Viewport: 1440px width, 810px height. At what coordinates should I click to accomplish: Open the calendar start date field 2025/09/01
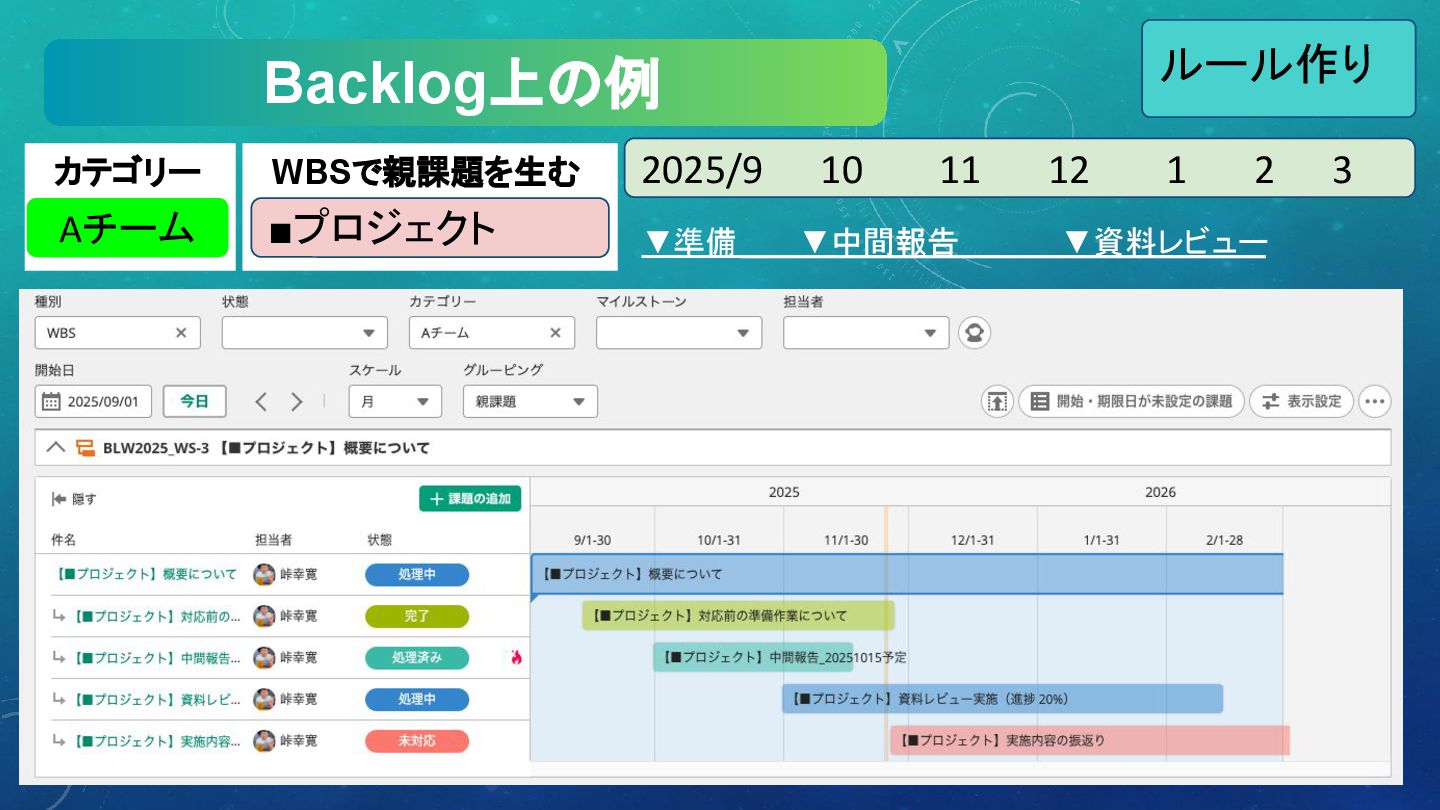pos(94,401)
